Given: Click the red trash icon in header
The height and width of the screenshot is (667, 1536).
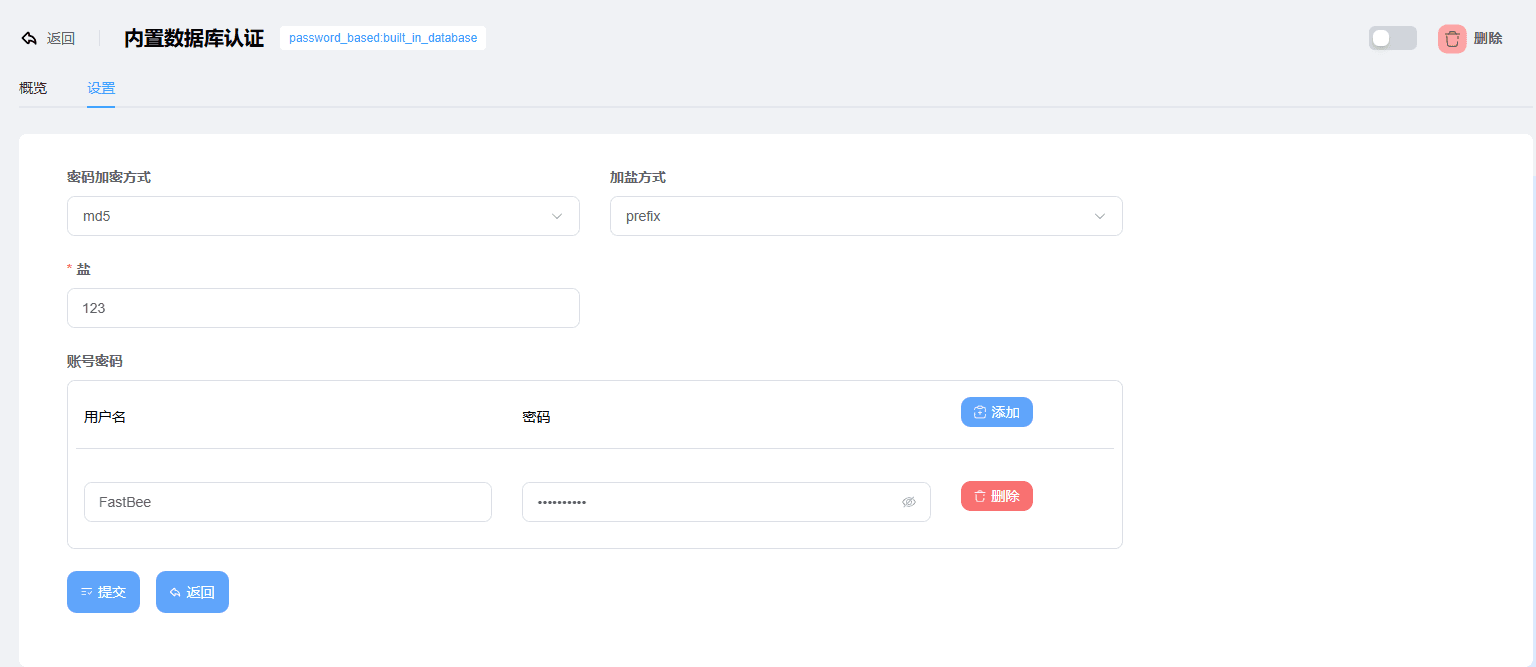Looking at the screenshot, I should [x=1452, y=38].
